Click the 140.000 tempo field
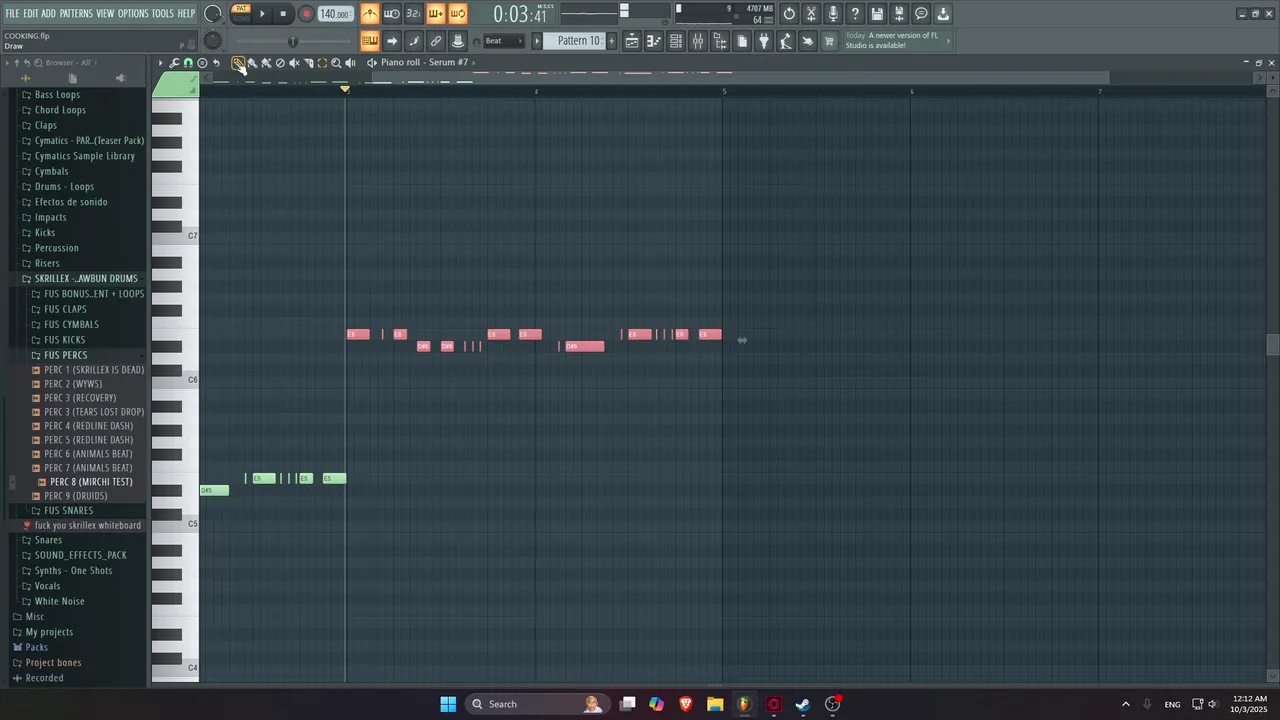The height and width of the screenshot is (720, 1280). [x=335, y=14]
